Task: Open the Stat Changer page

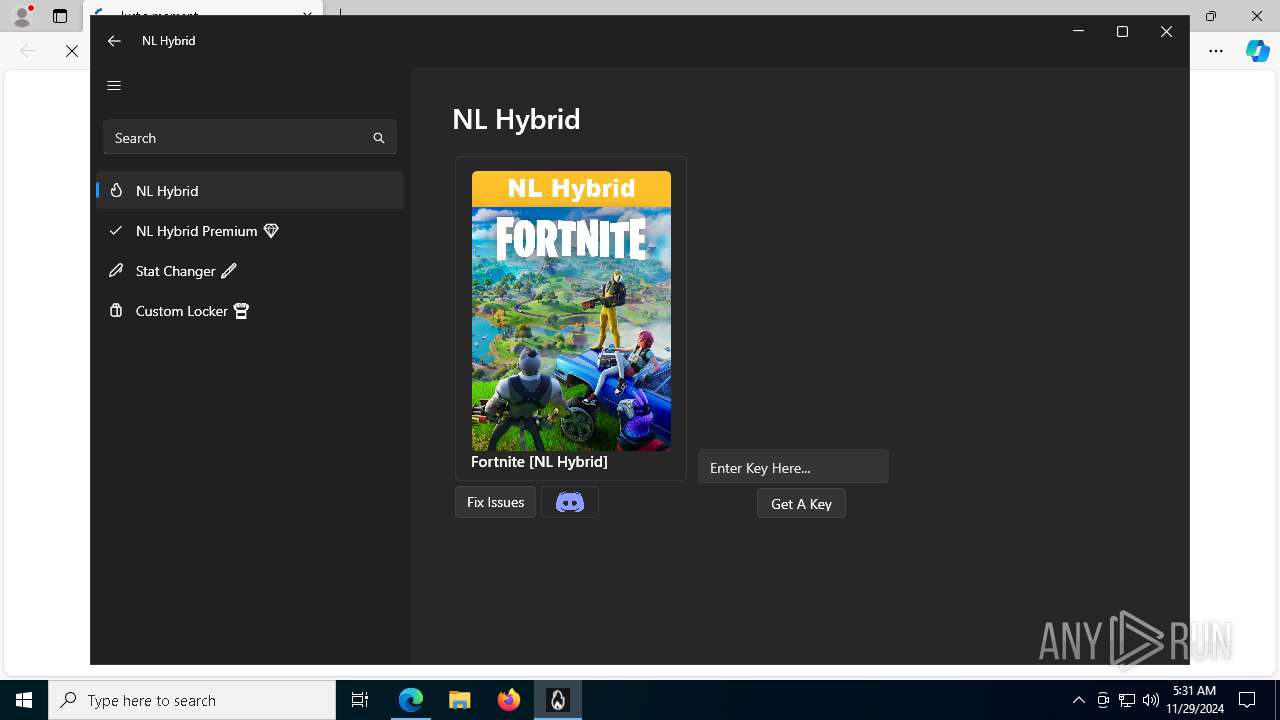Action: (x=250, y=270)
